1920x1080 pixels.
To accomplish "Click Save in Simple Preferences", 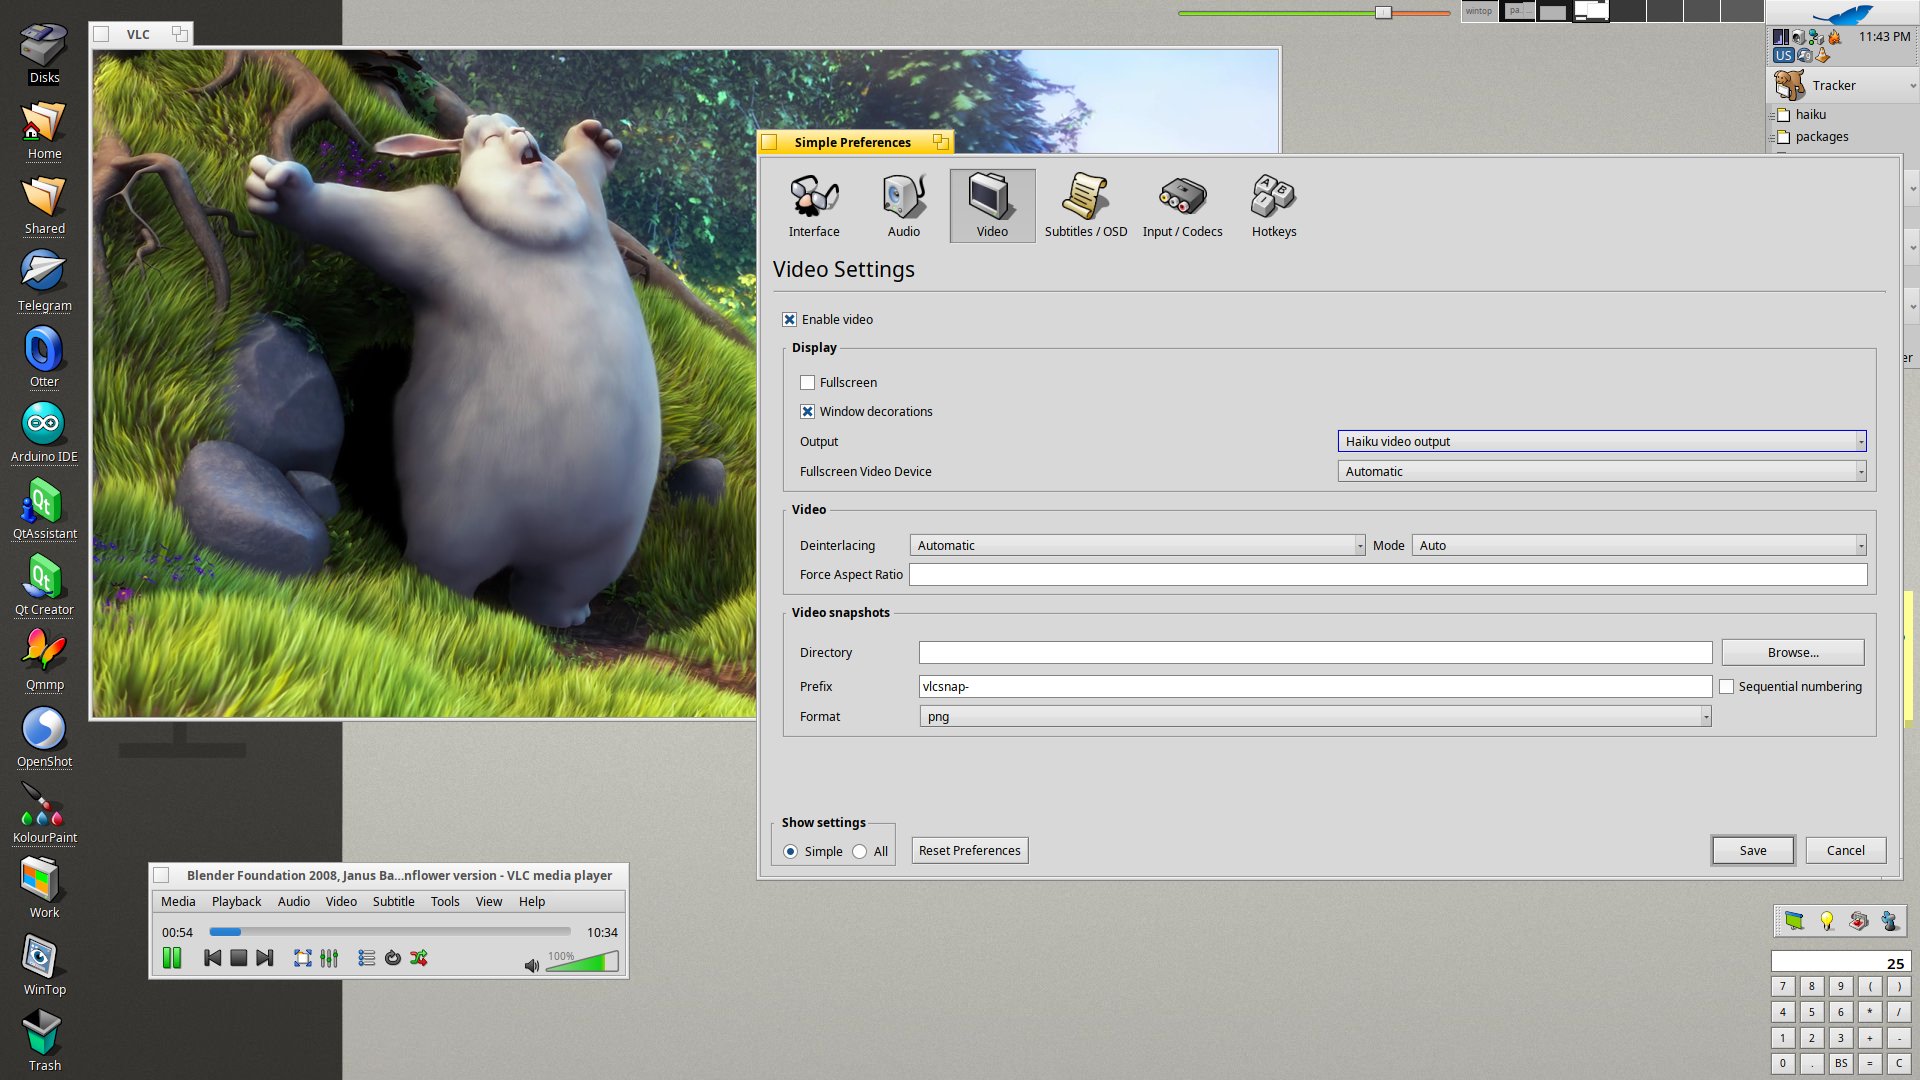I will tap(1752, 850).
